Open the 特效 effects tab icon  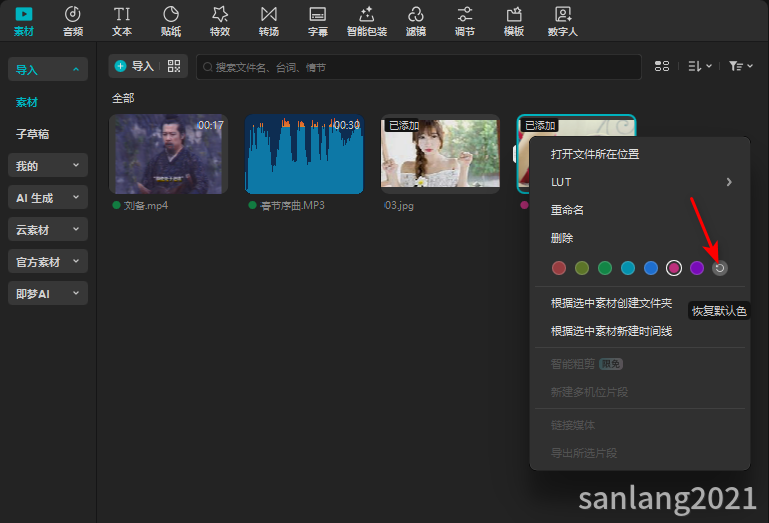220,15
